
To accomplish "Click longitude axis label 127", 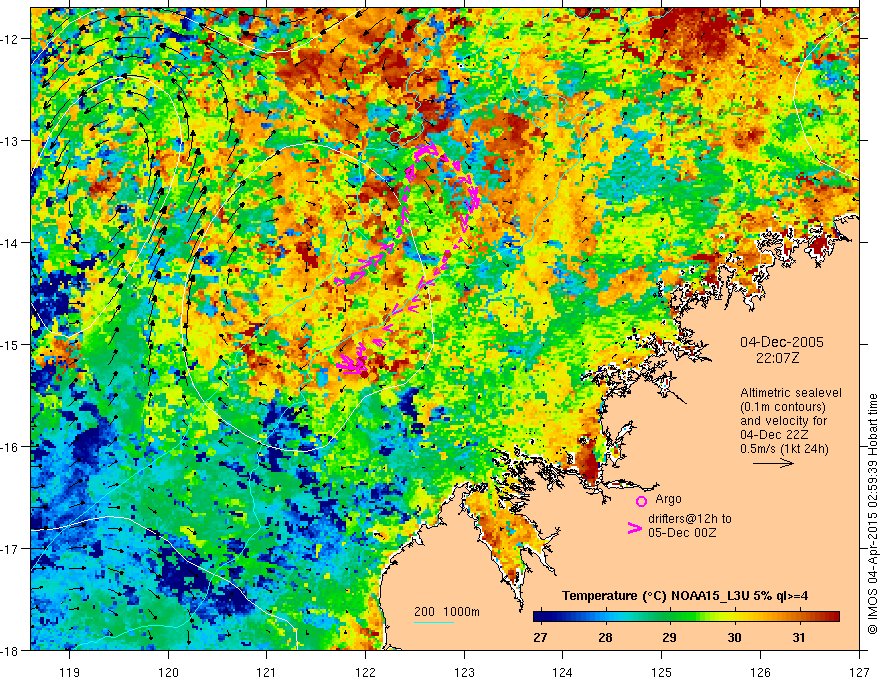I will pos(859,672).
